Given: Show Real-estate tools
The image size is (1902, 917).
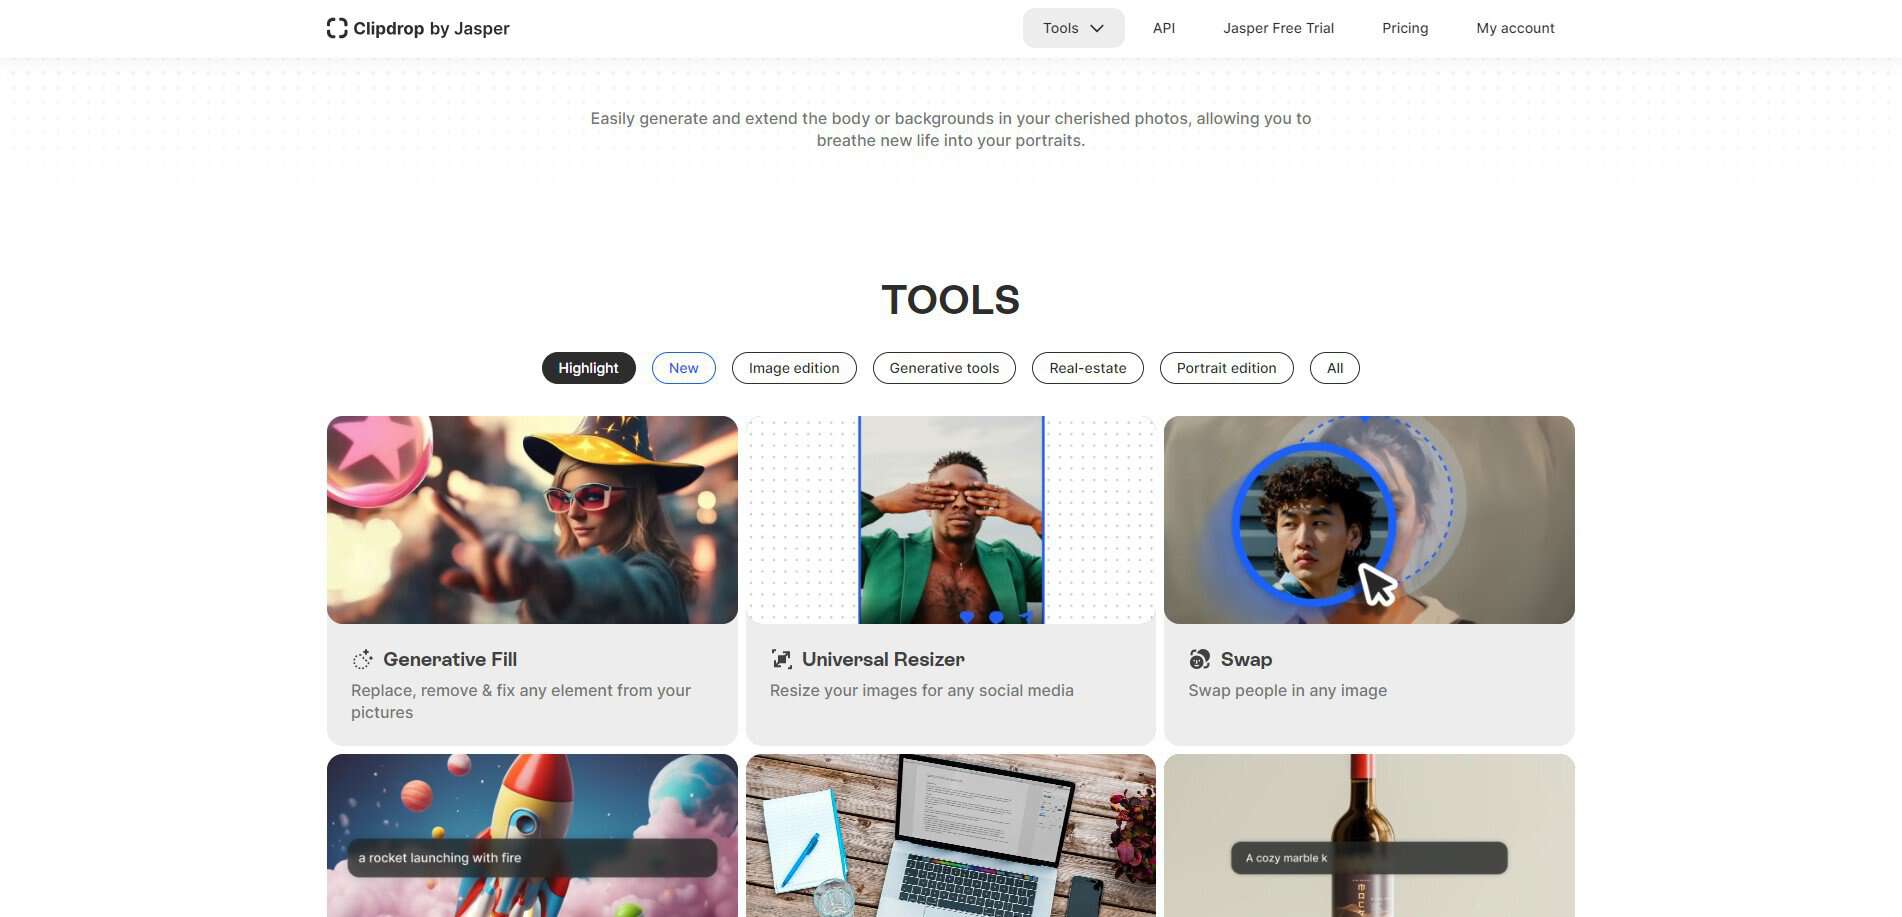Looking at the screenshot, I should click(x=1088, y=368).
